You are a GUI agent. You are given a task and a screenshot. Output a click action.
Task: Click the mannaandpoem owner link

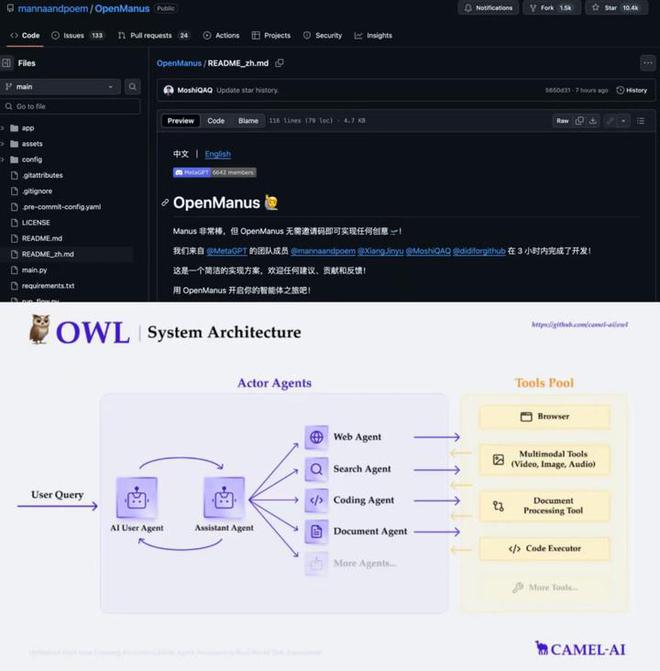(x=53, y=9)
